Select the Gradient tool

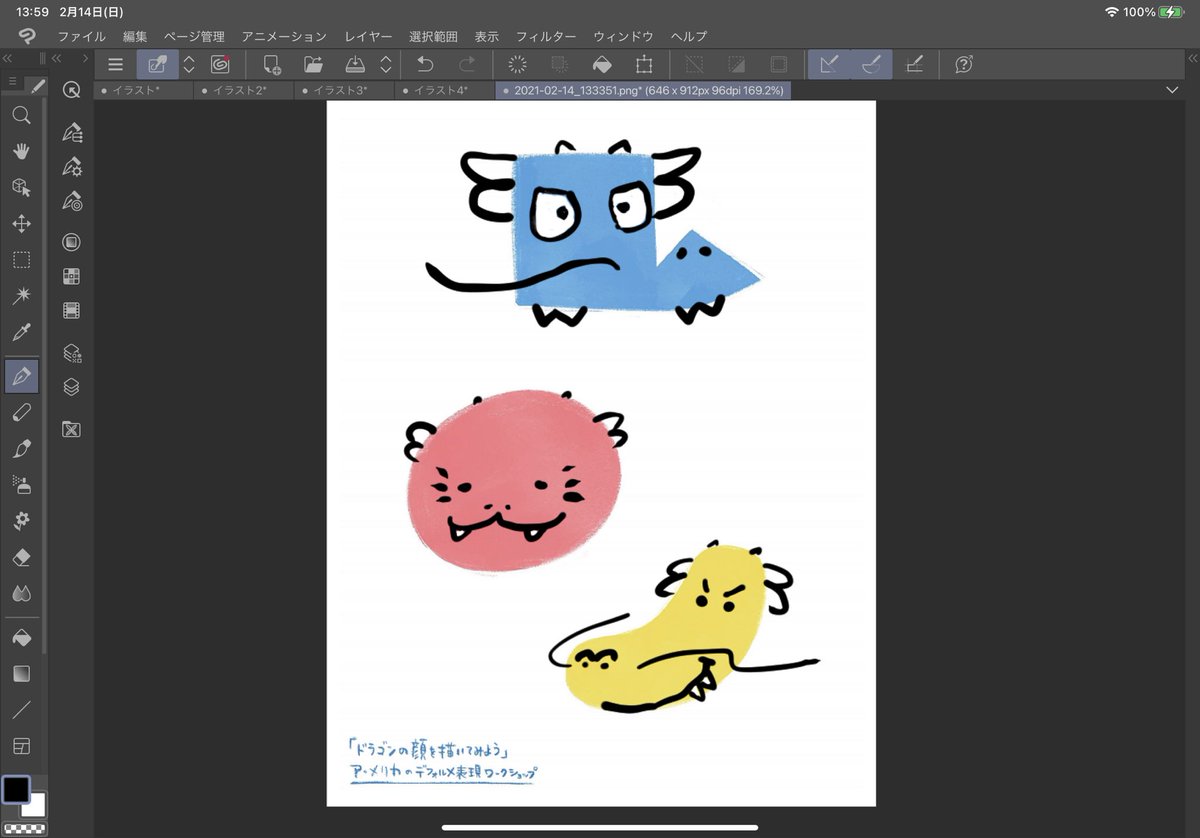[21, 673]
